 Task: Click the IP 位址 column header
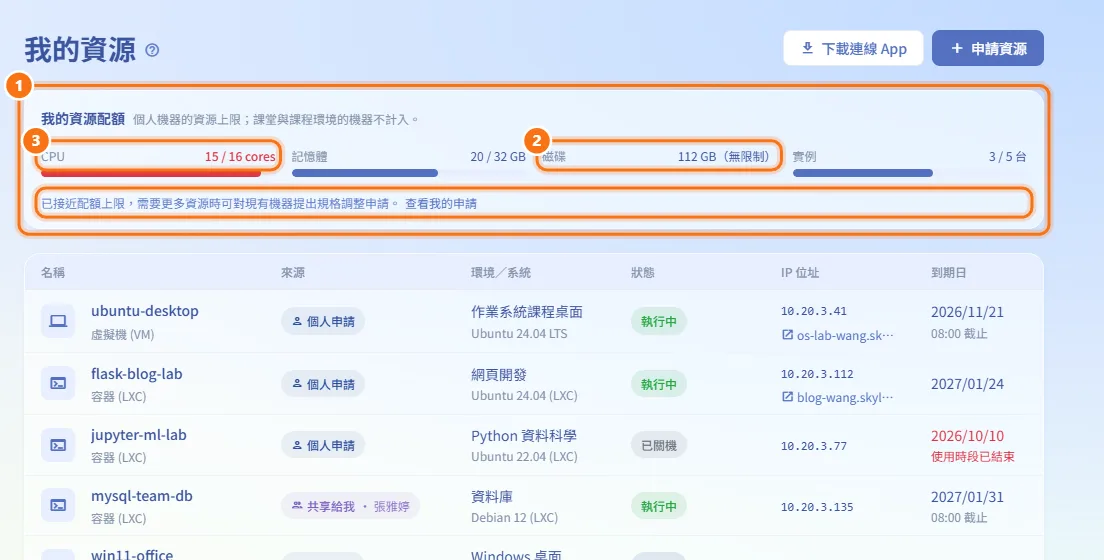click(800, 273)
